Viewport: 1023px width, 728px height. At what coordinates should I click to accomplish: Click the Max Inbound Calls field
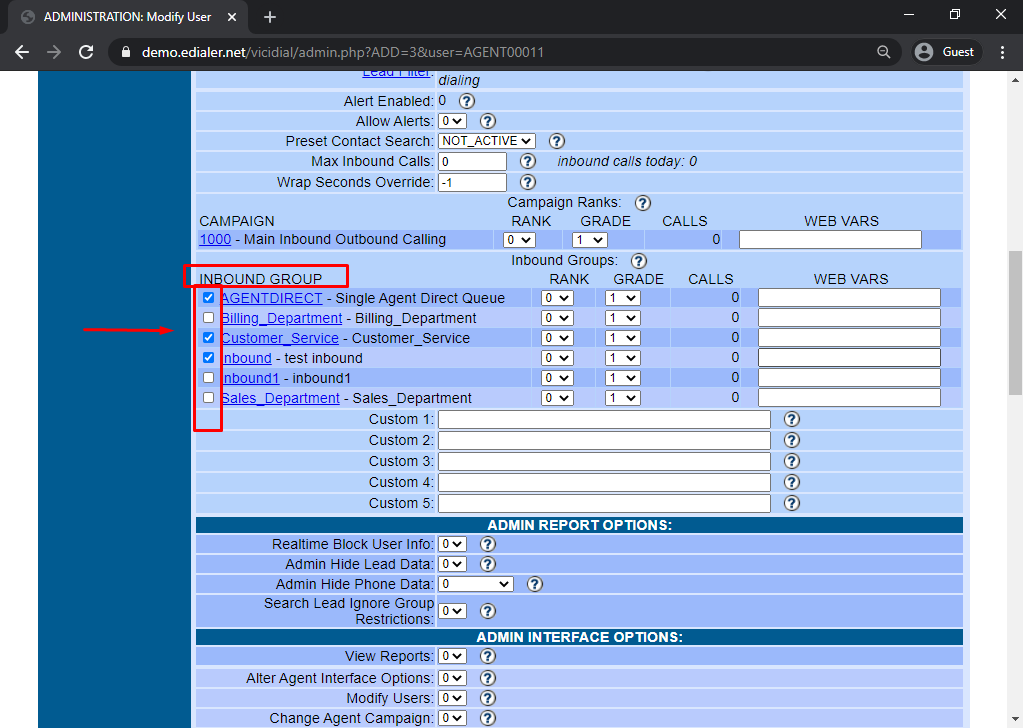[x=472, y=162]
